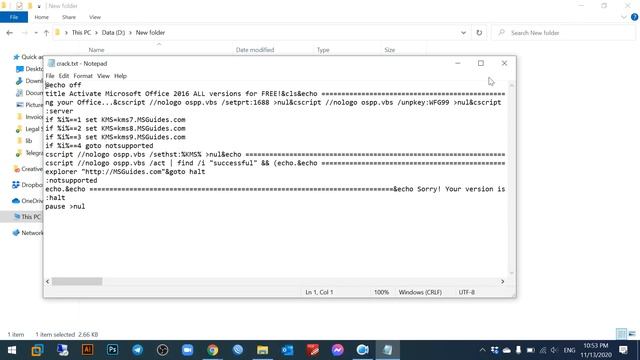Select This PC in address path
The image size is (640, 360).
point(81,33)
